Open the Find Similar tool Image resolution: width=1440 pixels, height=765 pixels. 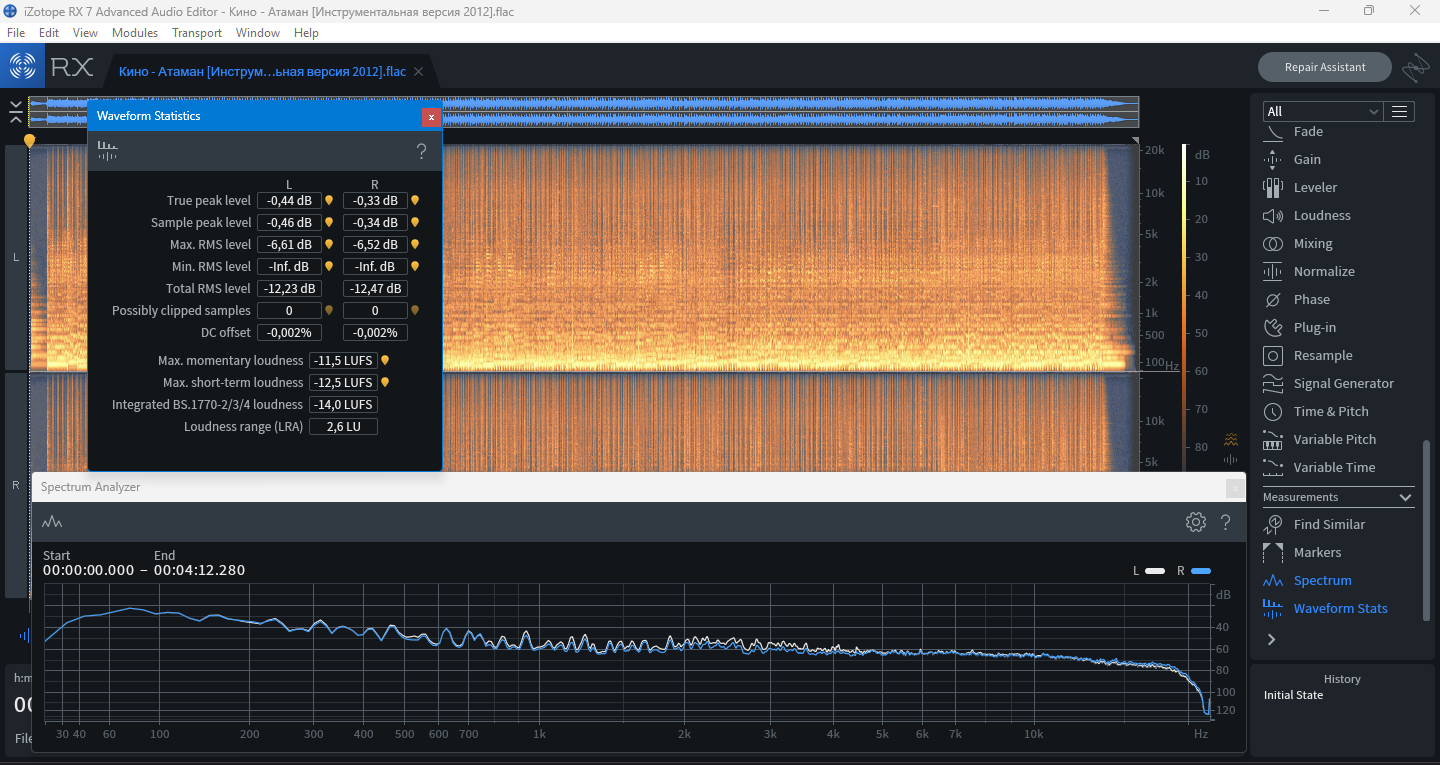coord(1328,525)
